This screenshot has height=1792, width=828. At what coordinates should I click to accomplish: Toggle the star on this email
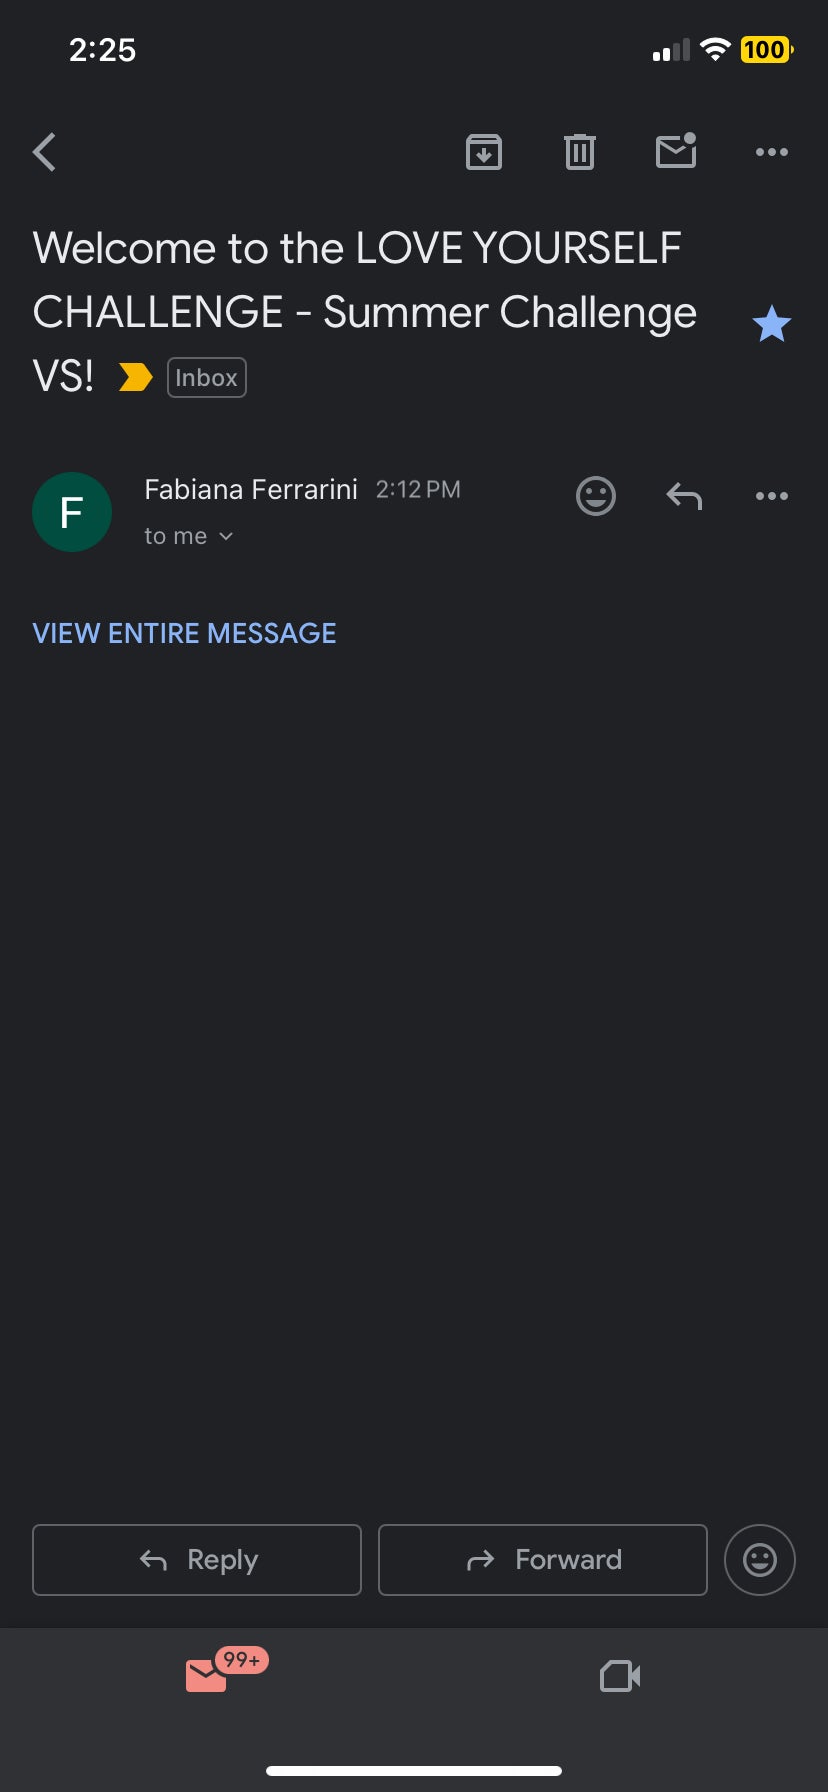771,325
